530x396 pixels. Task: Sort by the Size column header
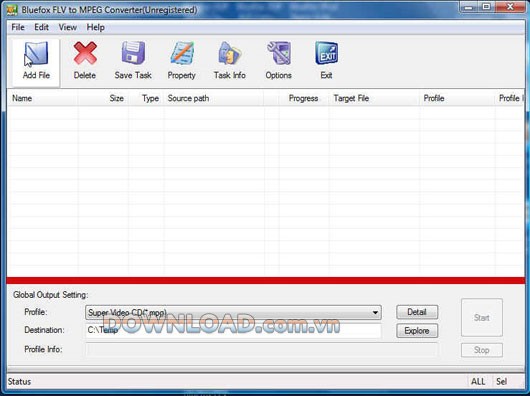103,98
